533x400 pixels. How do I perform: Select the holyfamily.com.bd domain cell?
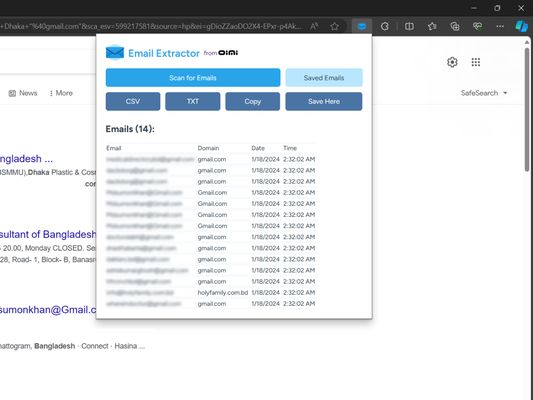pos(223,292)
